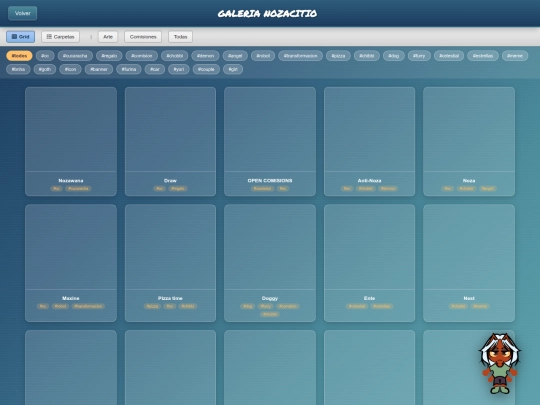
Task: Click the Volver back button
Action: point(22,13)
